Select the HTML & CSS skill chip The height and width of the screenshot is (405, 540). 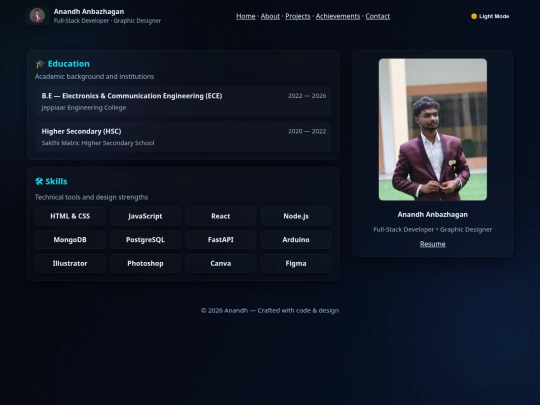[x=70, y=216]
